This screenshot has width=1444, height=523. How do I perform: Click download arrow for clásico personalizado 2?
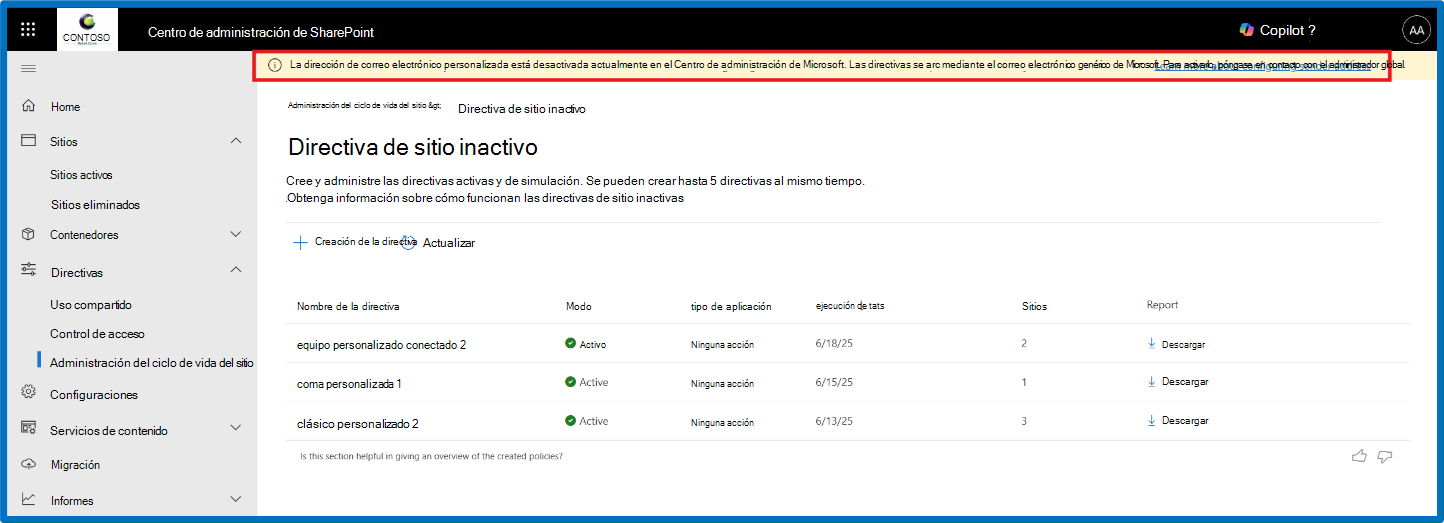point(1152,420)
